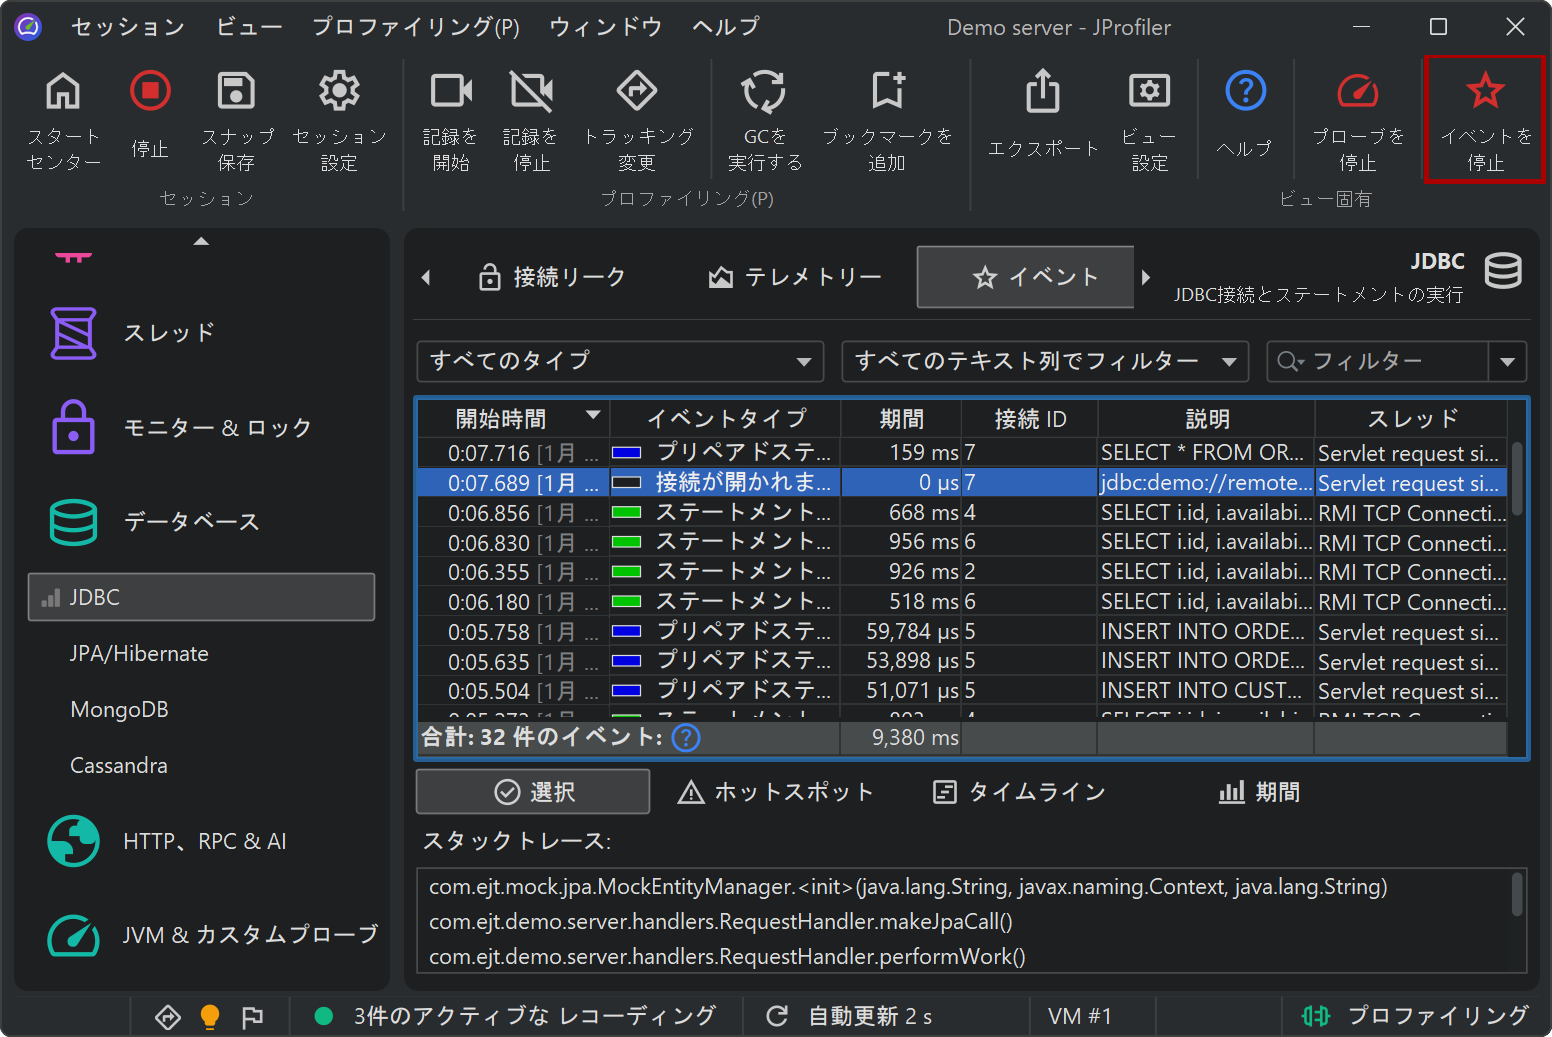The height and width of the screenshot is (1037, 1552).
Task: Open the すべてのタイプ dropdown
Action: point(620,361)
